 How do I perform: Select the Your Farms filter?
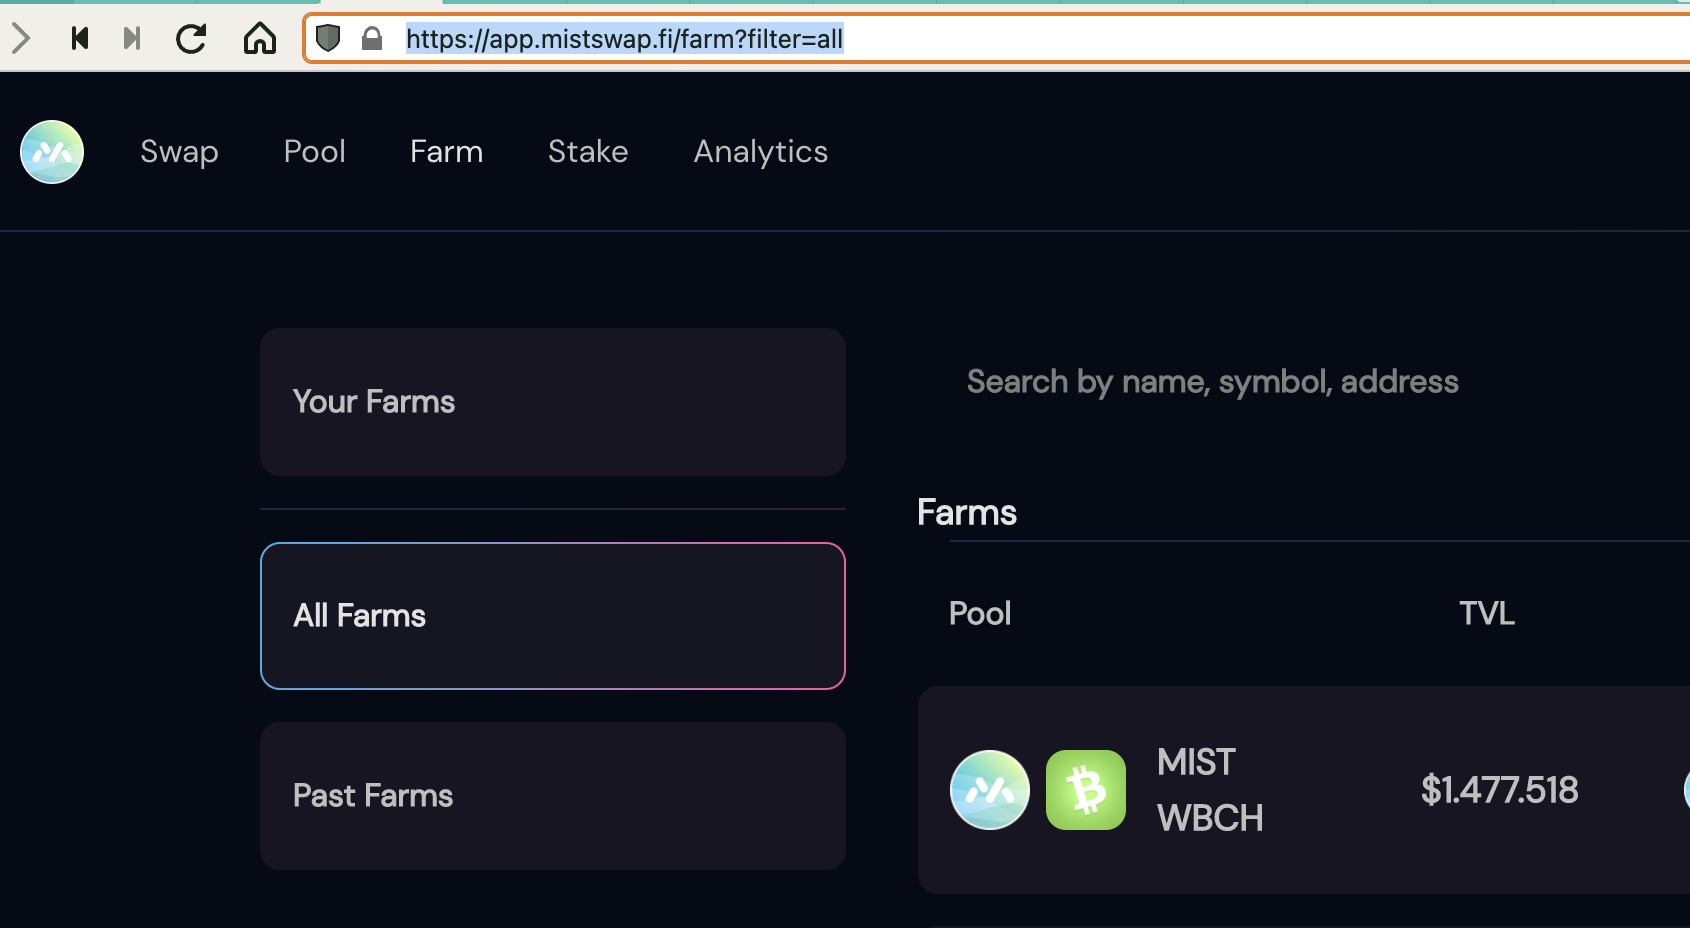pos(553,402)
